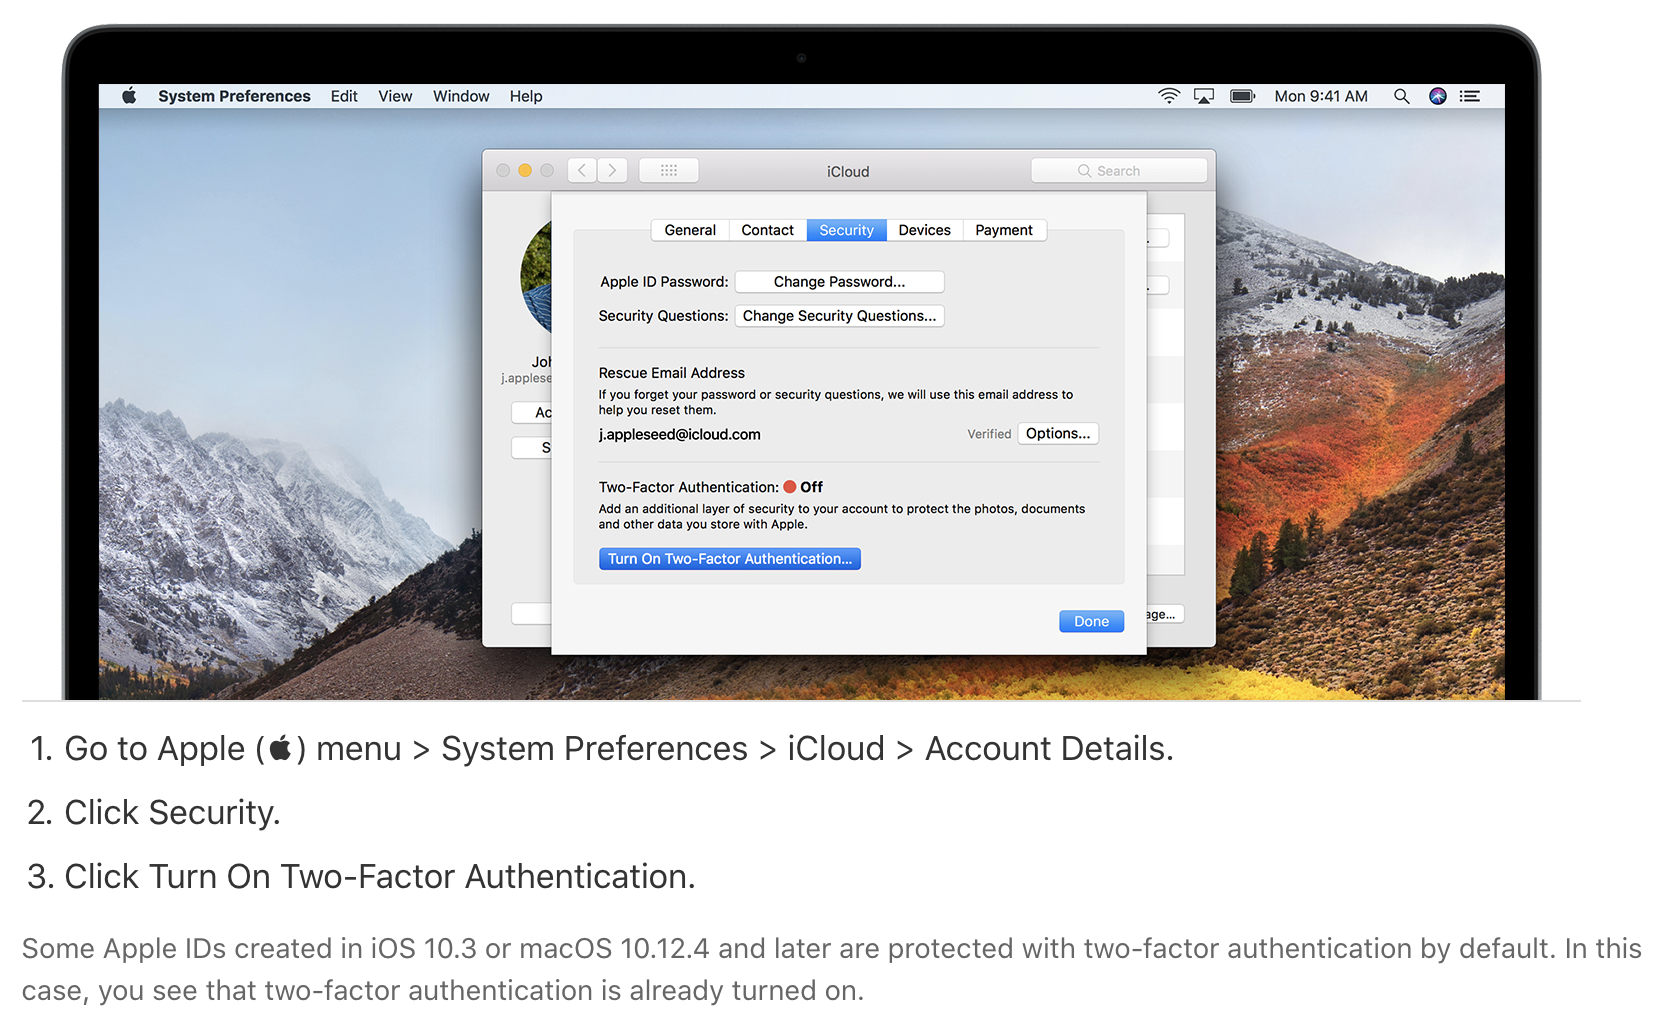Screen dimensions: 1668x1030
Task: Open the Apple menu icon
Action: tap(129, 96)
